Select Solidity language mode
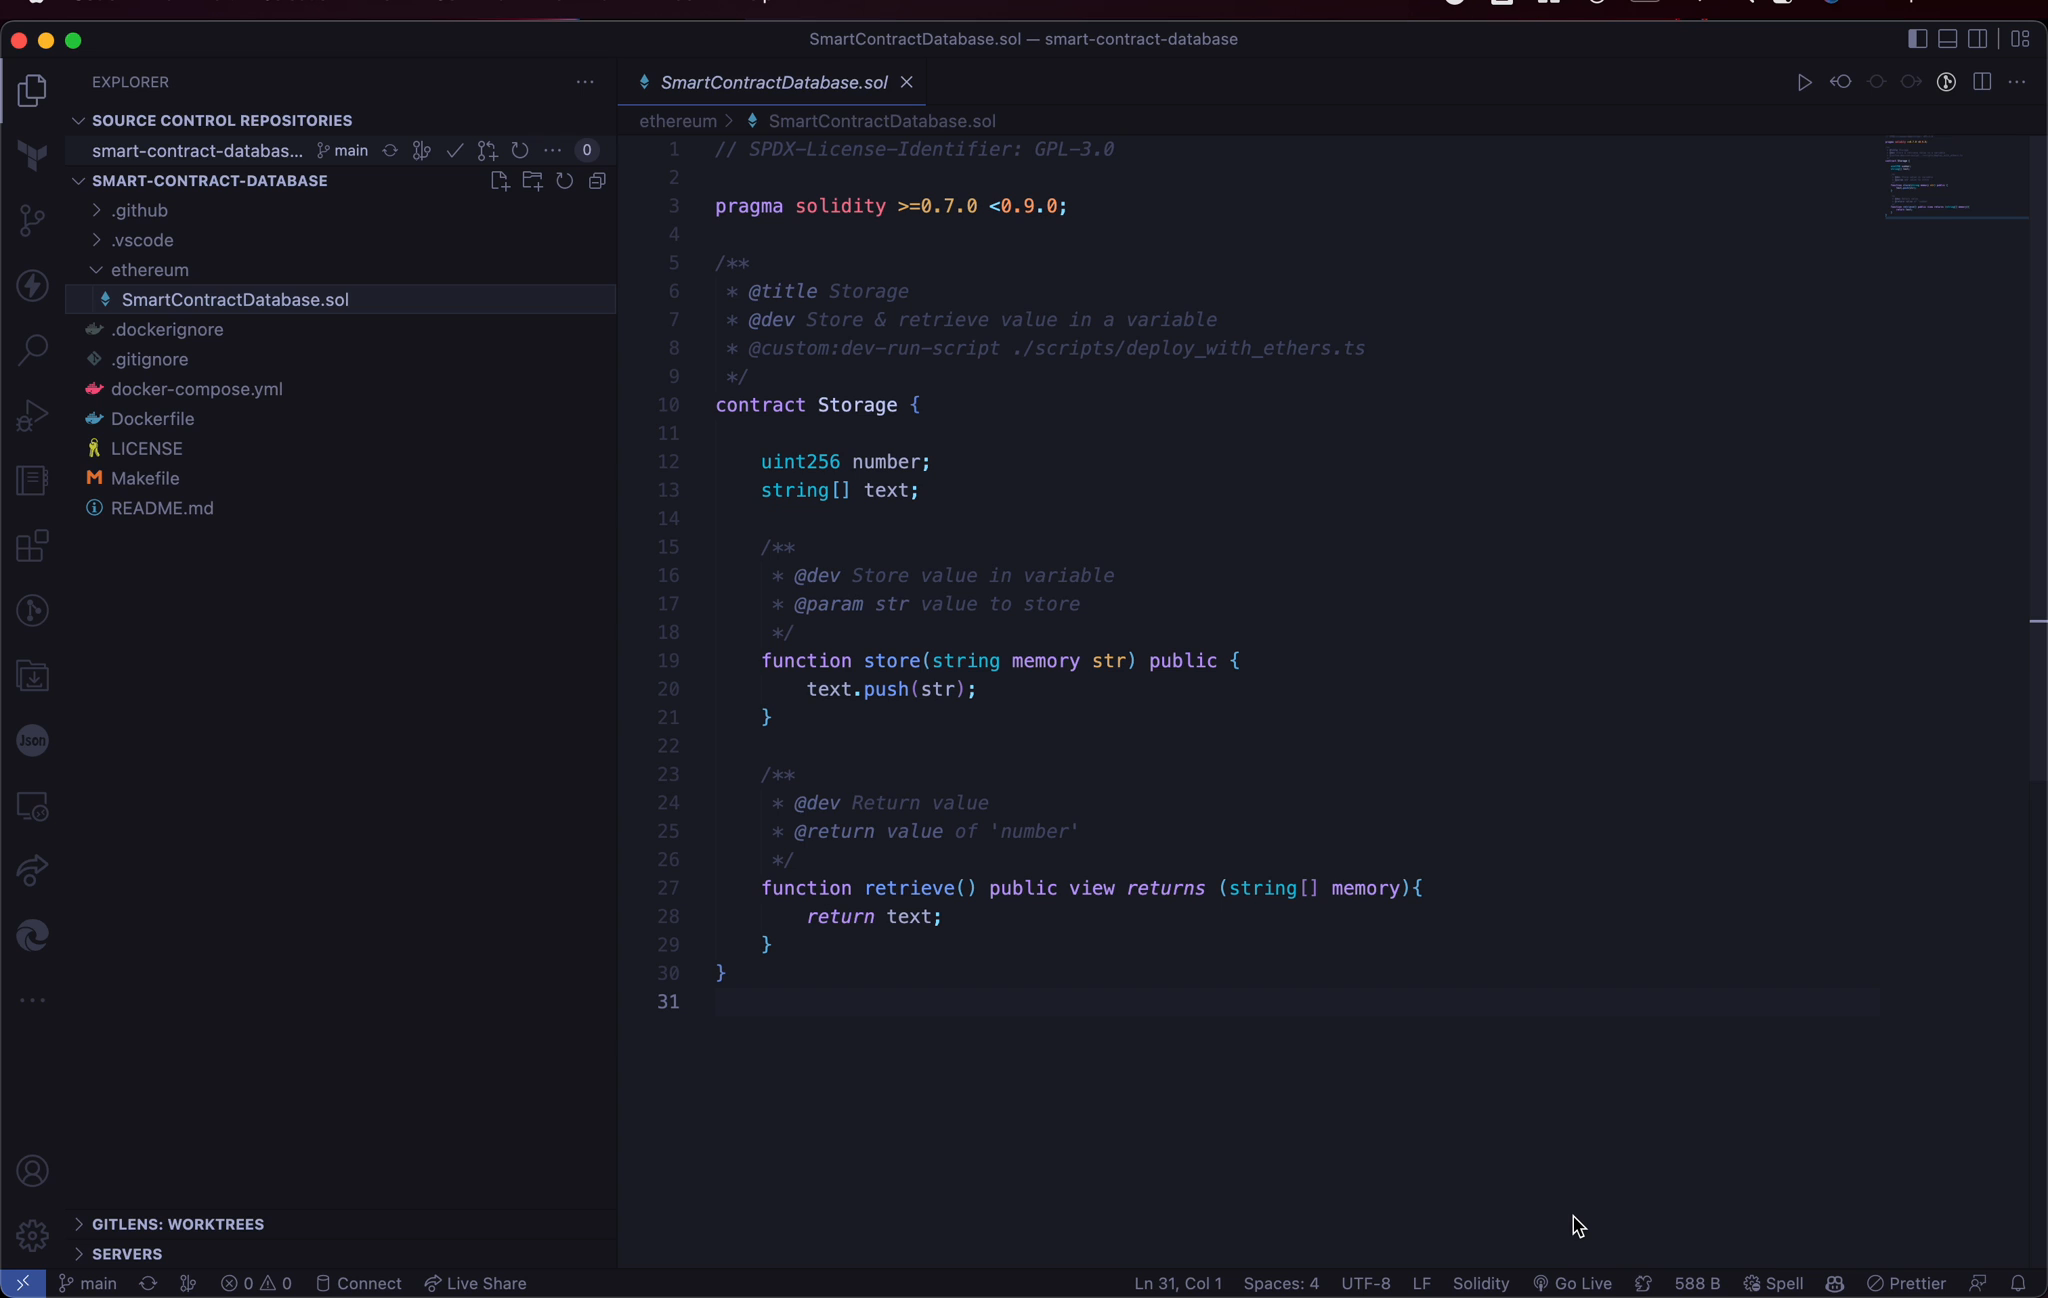 coord(1480,1283)
